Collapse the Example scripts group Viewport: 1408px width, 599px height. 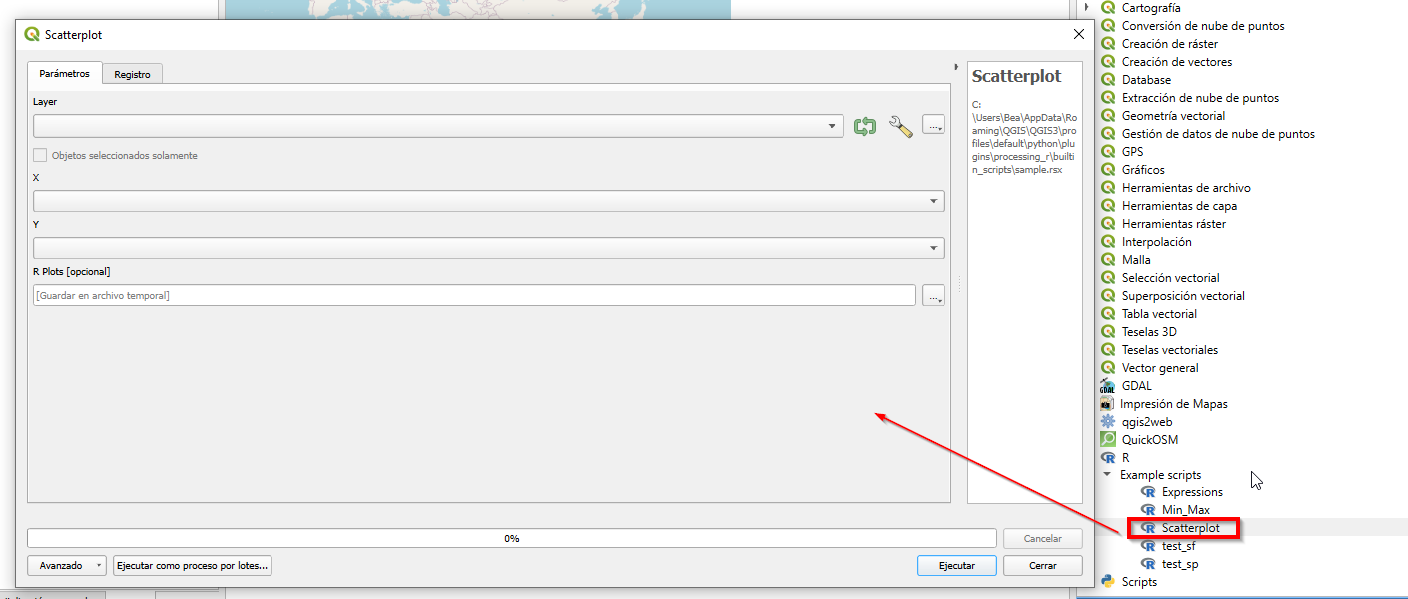1107,475
